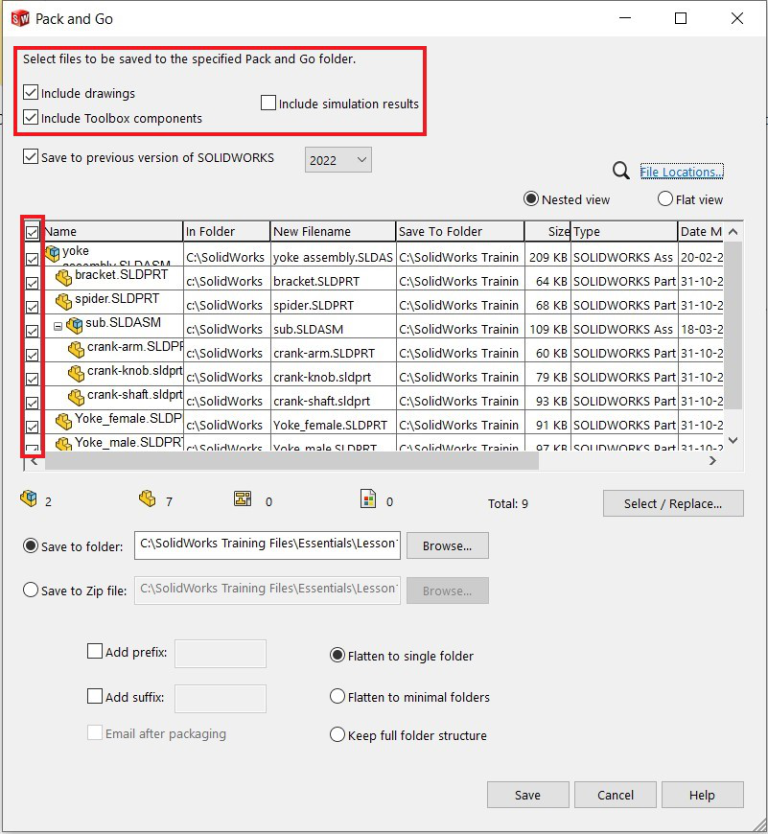Sort by the New Filename column header

pyautogui.click(x=333, y=231)
